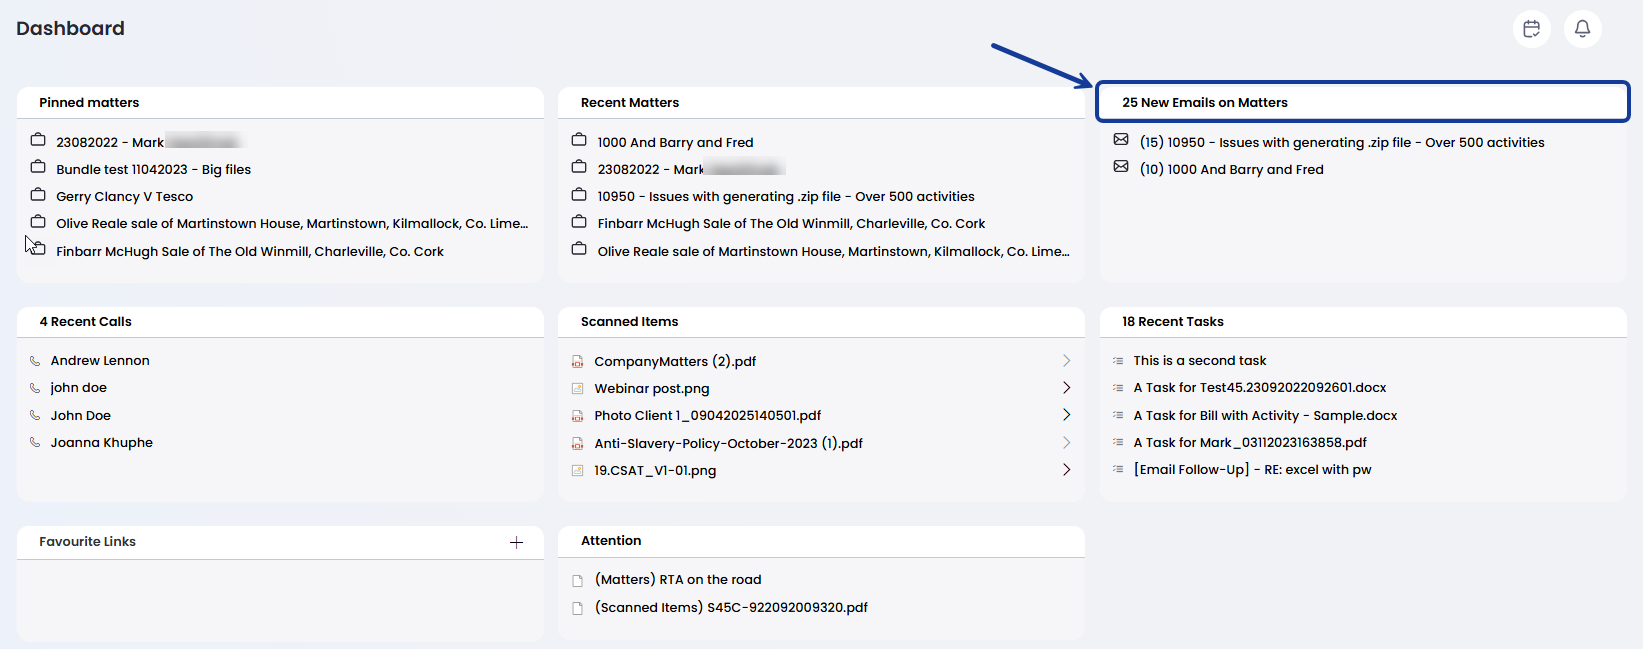Click PDF icon beside CompanyMatters (2).pdf
Screen dimensions: 1643x649
point(577,362)
